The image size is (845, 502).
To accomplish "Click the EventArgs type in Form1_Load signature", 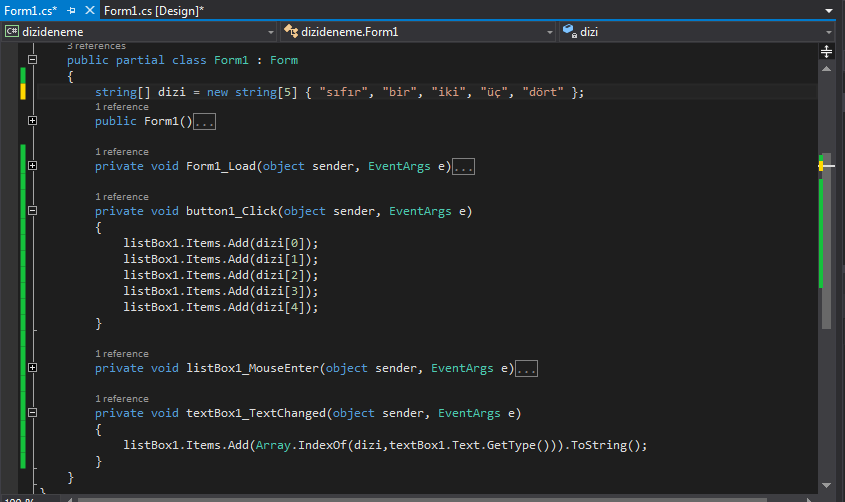I will [399, 166].
